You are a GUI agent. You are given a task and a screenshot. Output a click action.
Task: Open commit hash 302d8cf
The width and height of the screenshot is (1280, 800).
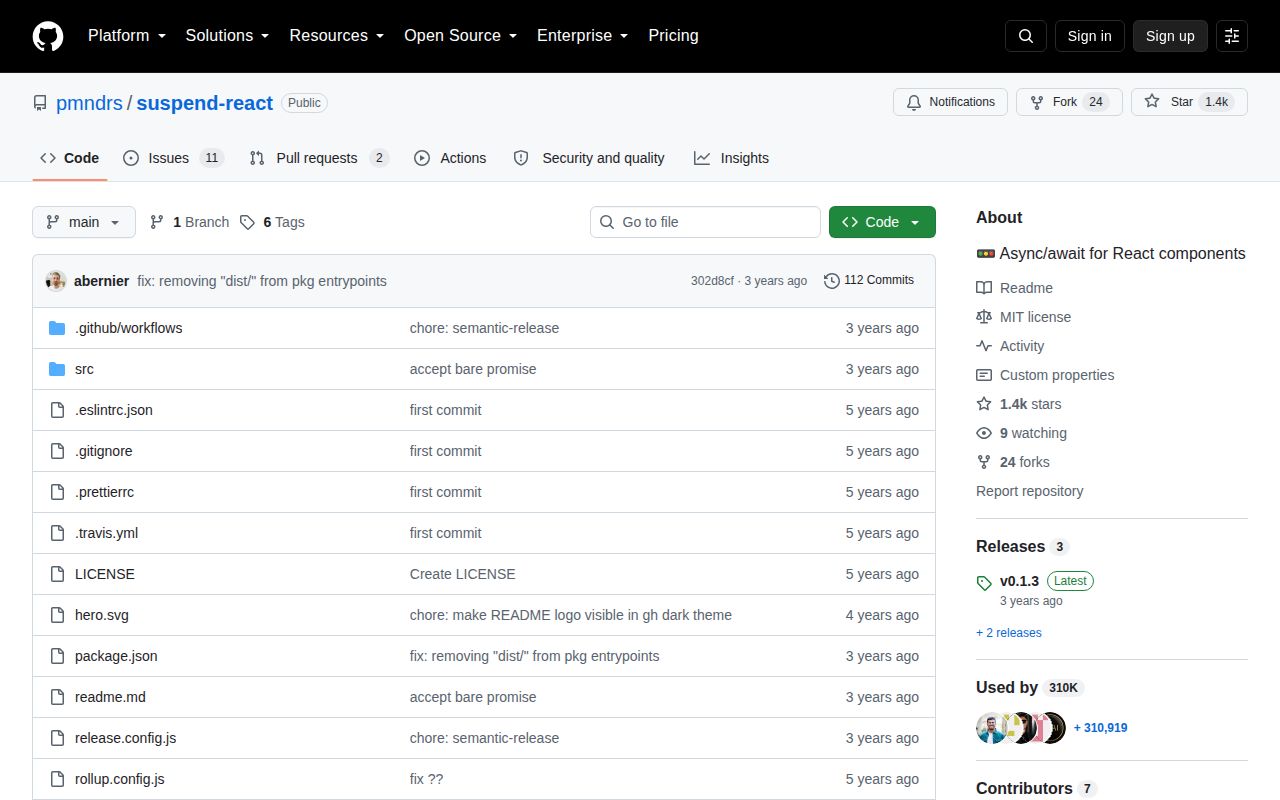tap(712, 281)
